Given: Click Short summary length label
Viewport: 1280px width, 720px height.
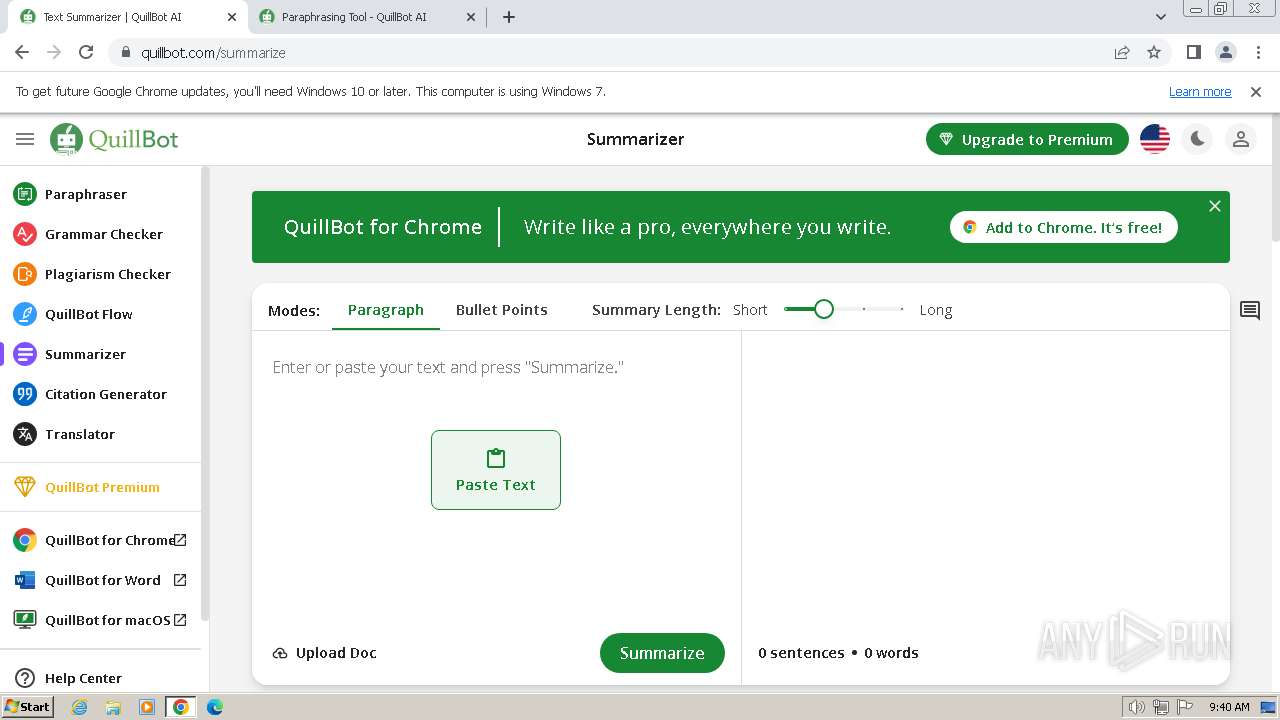Looking at the screenshot, I should (750, 310).
